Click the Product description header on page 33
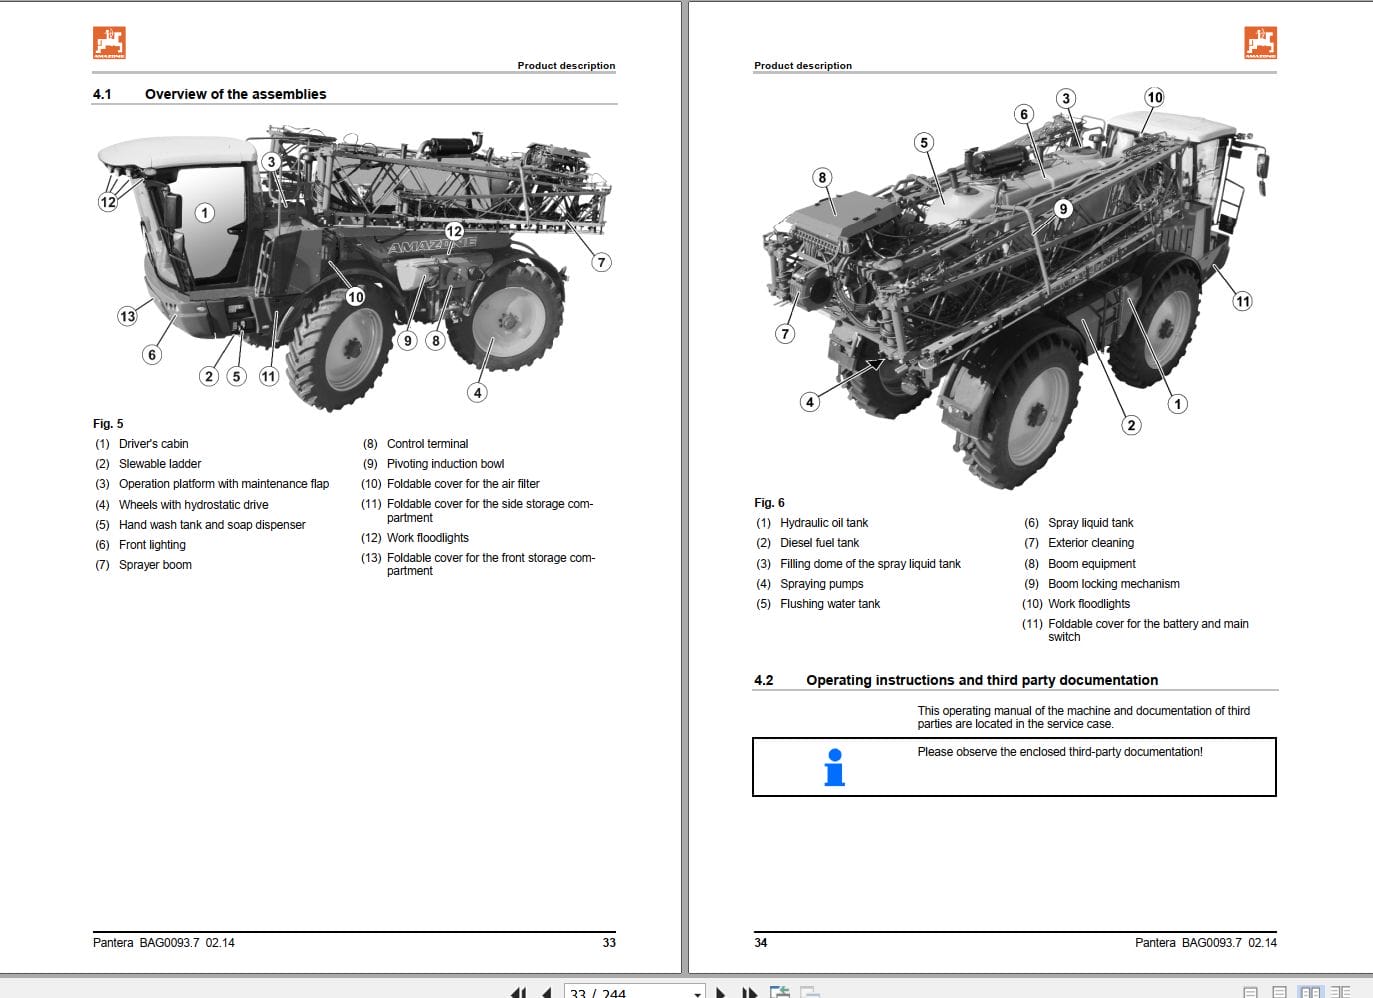1373x998 pixels. click(566, 65)
